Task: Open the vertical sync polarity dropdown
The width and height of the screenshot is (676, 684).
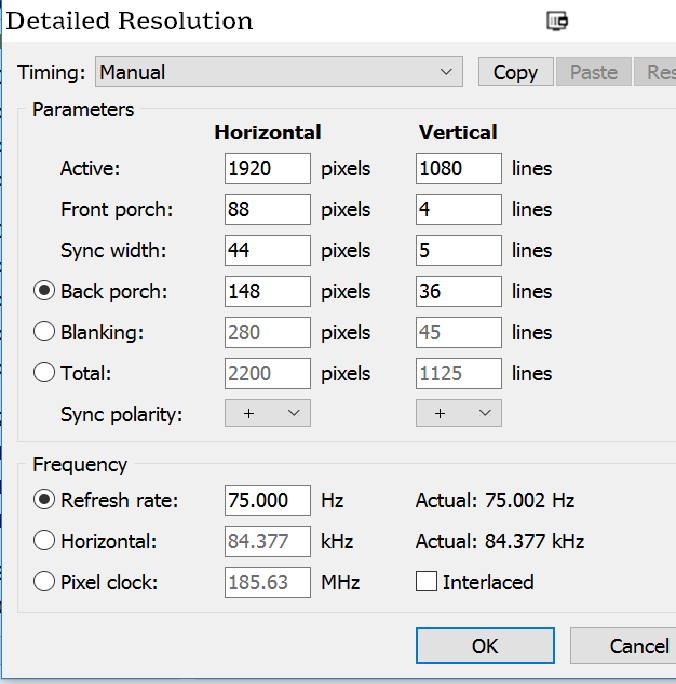Action: pos(459,413)
